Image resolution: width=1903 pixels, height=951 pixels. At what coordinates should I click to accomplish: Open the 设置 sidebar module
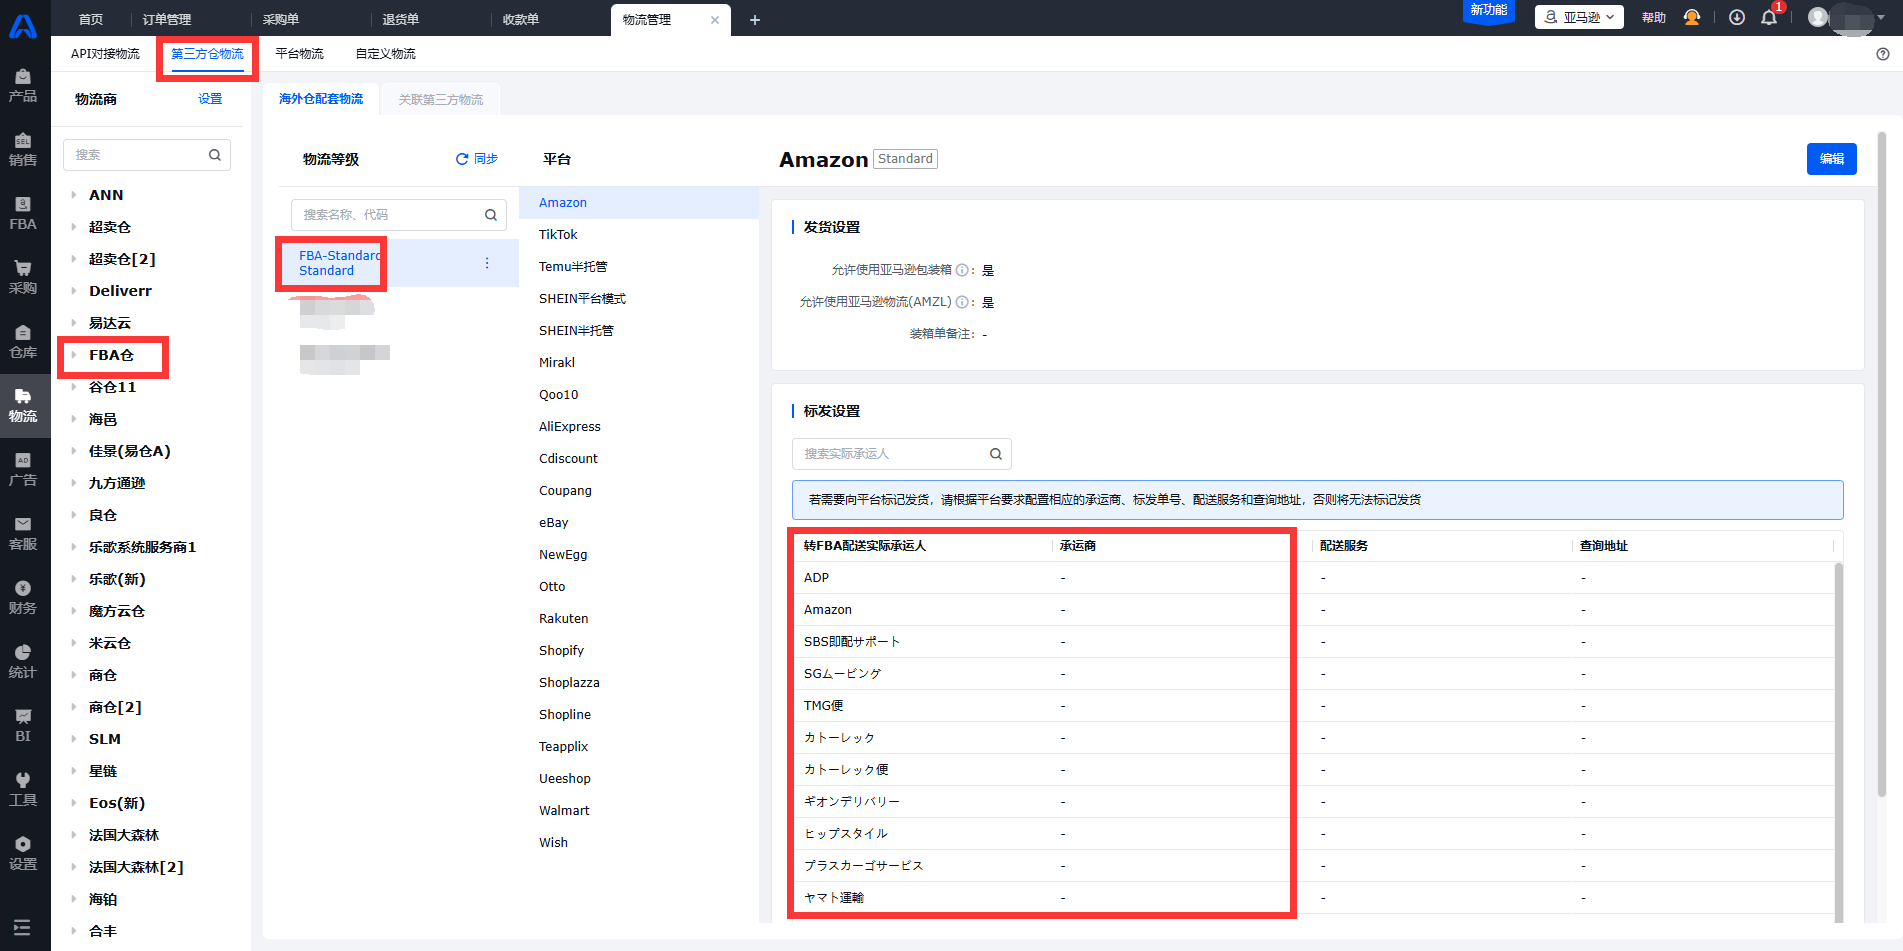click(x=23, y=854)
